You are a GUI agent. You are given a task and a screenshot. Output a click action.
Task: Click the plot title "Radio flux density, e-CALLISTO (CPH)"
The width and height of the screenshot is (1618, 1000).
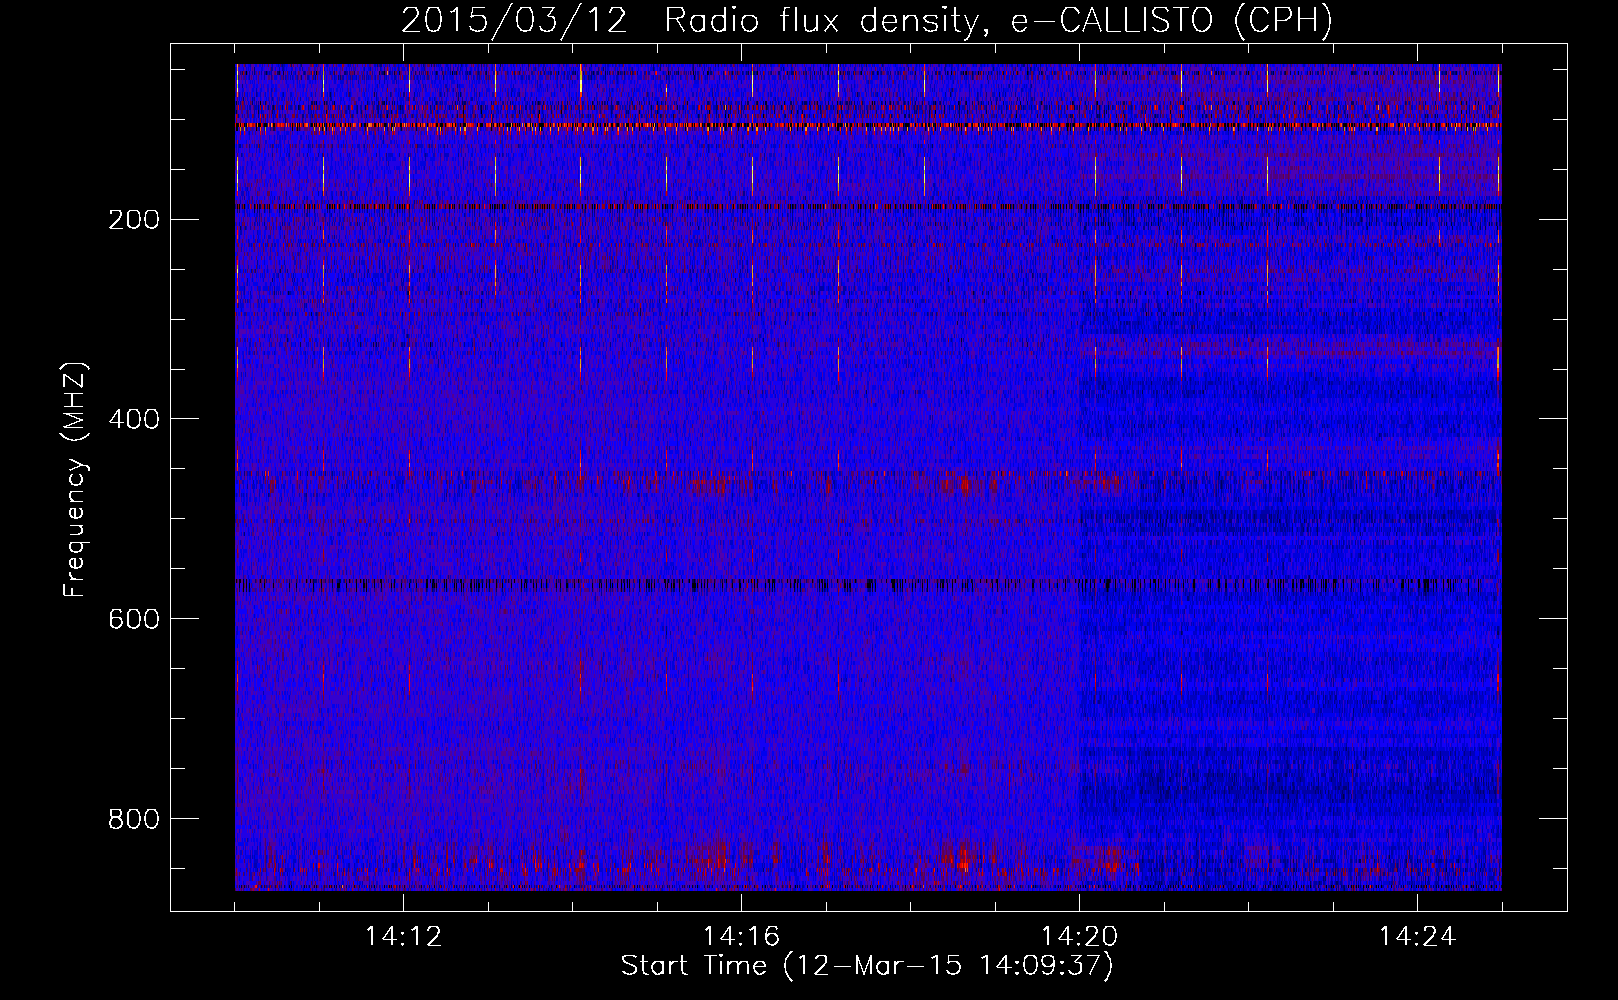click(998, 21)
